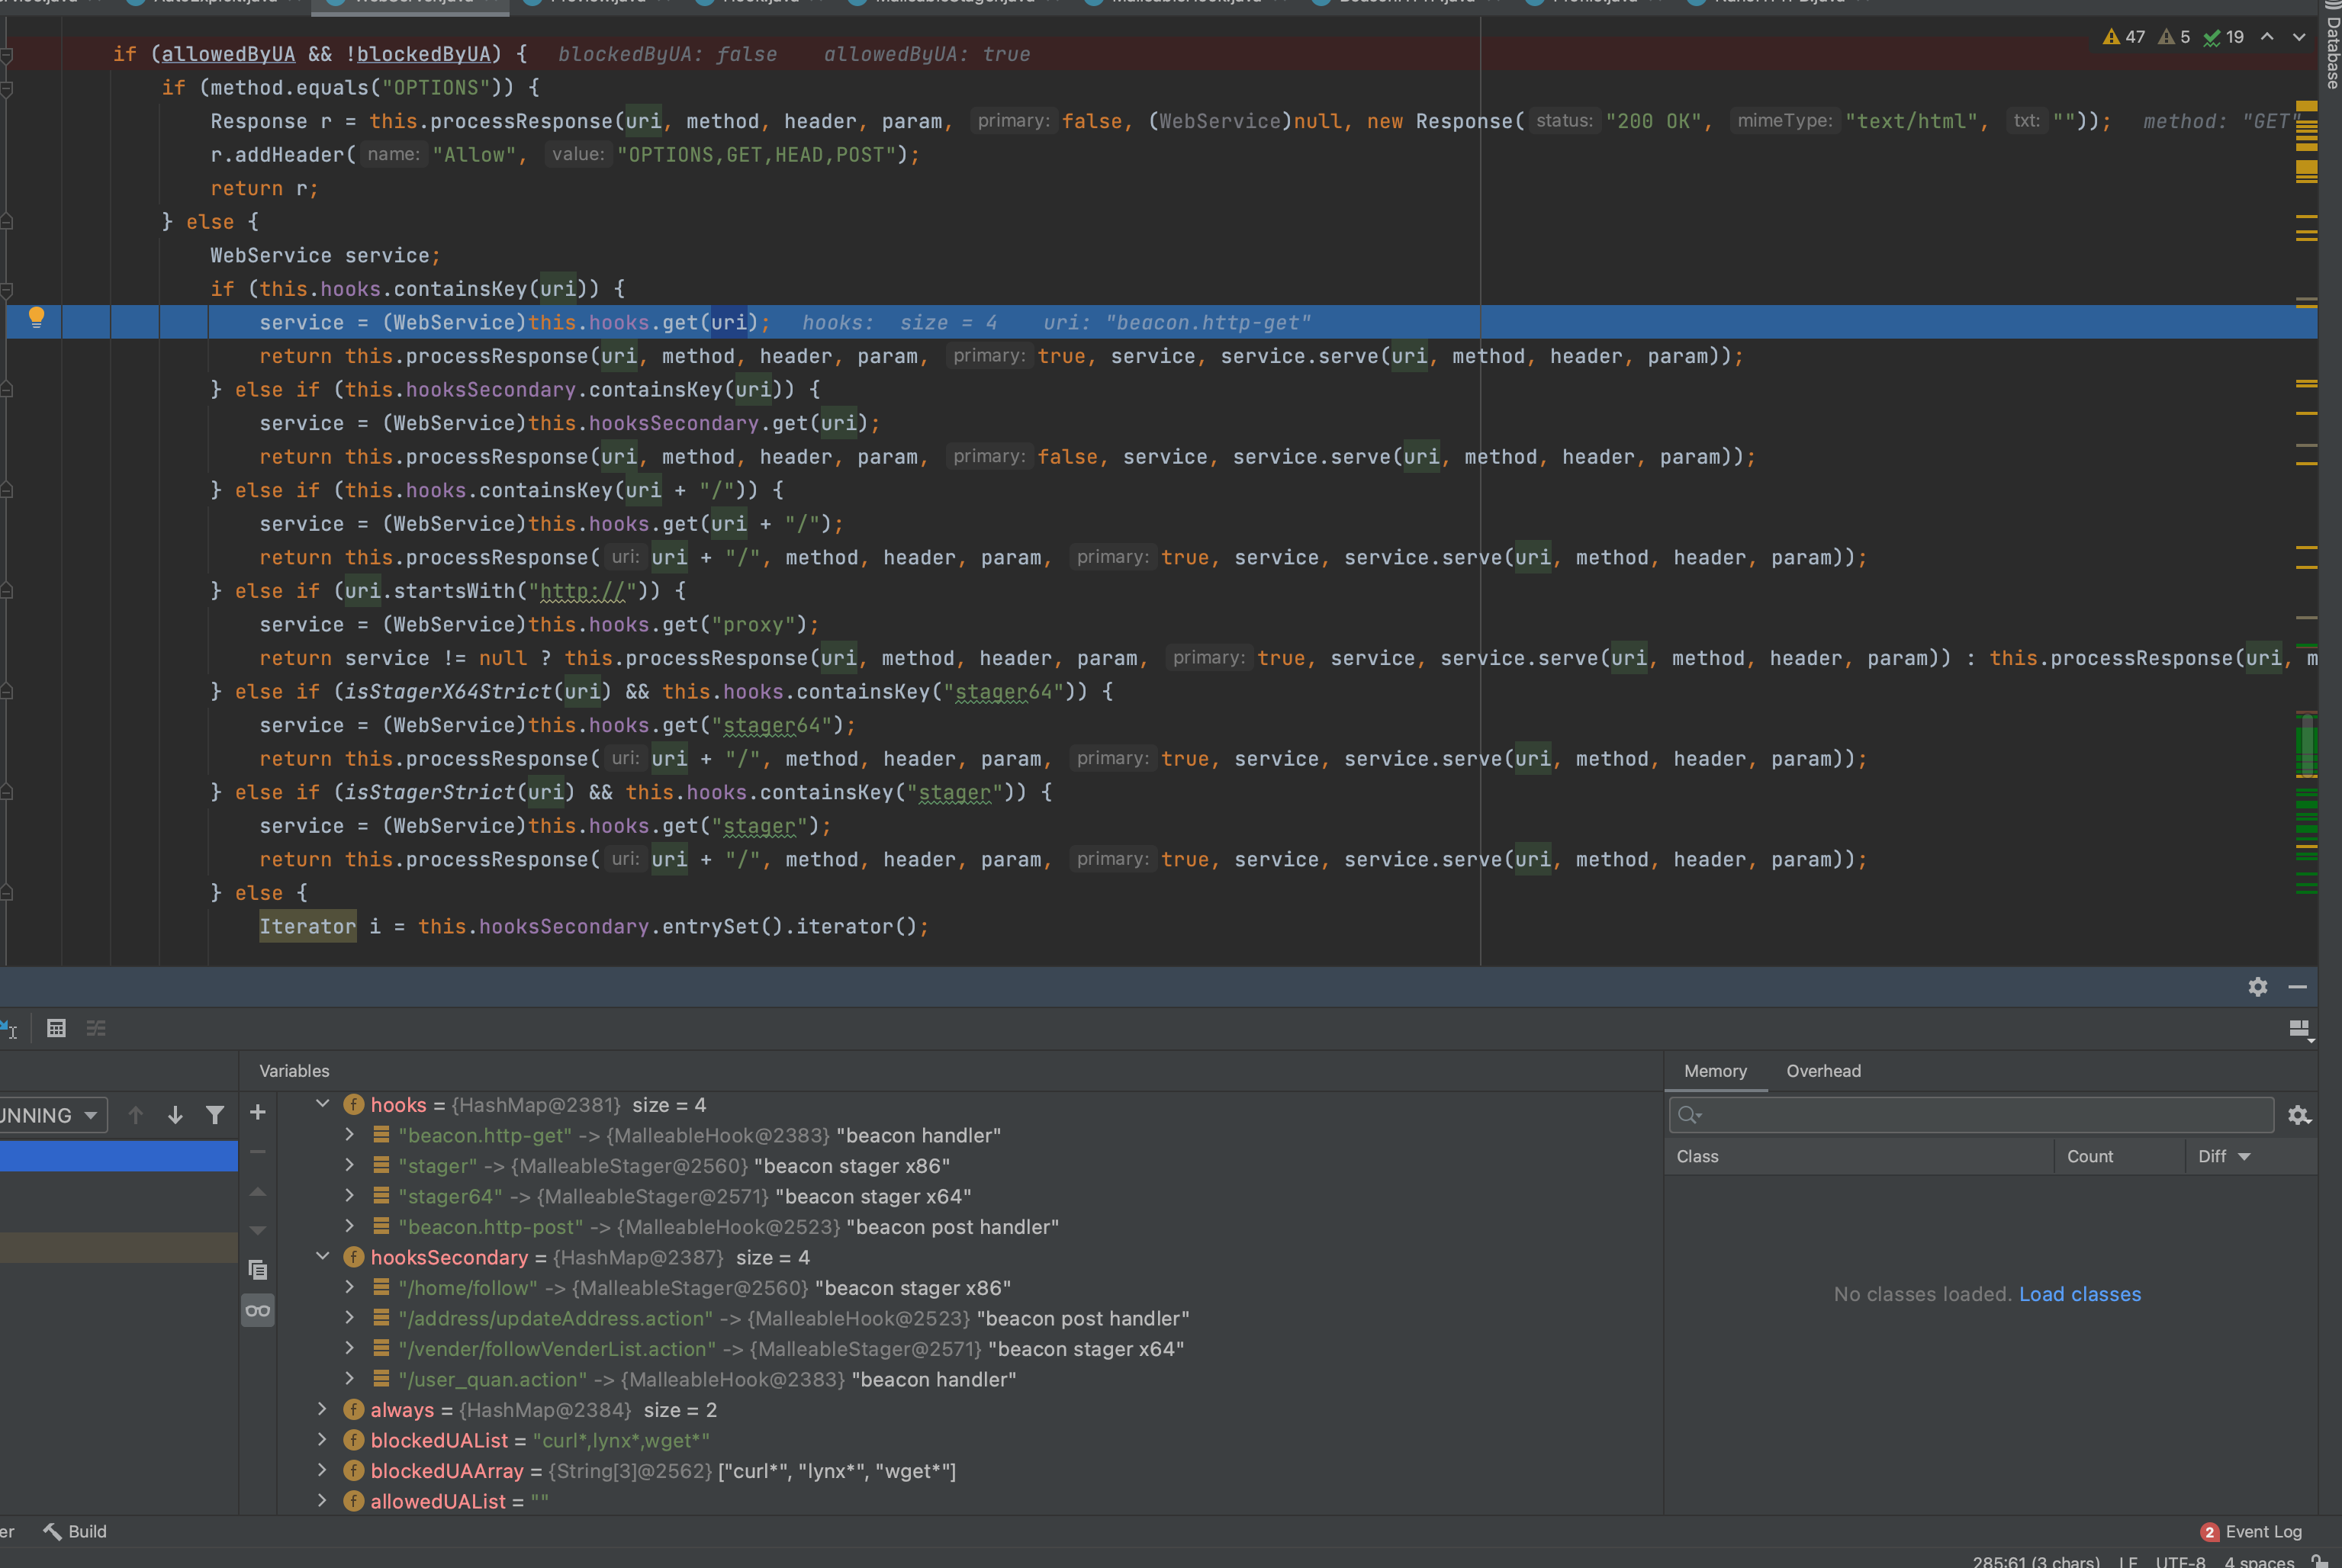Open the Build tool window
The width and height of the screenshot is (2342, 1568).
(75, 1531)
